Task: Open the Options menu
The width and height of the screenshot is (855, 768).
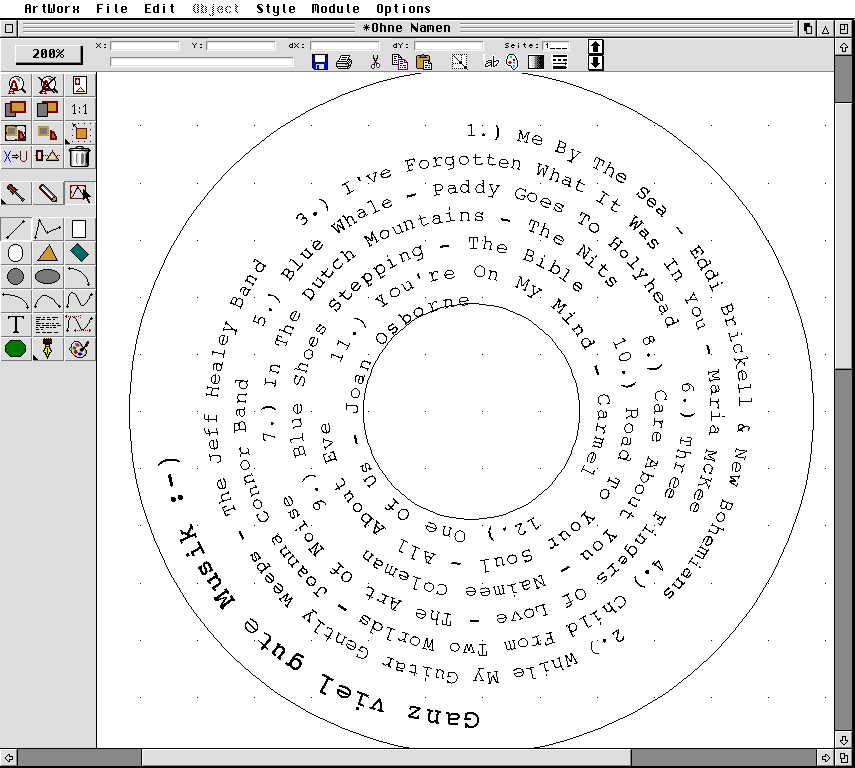Action: click(x=404, y=9)
